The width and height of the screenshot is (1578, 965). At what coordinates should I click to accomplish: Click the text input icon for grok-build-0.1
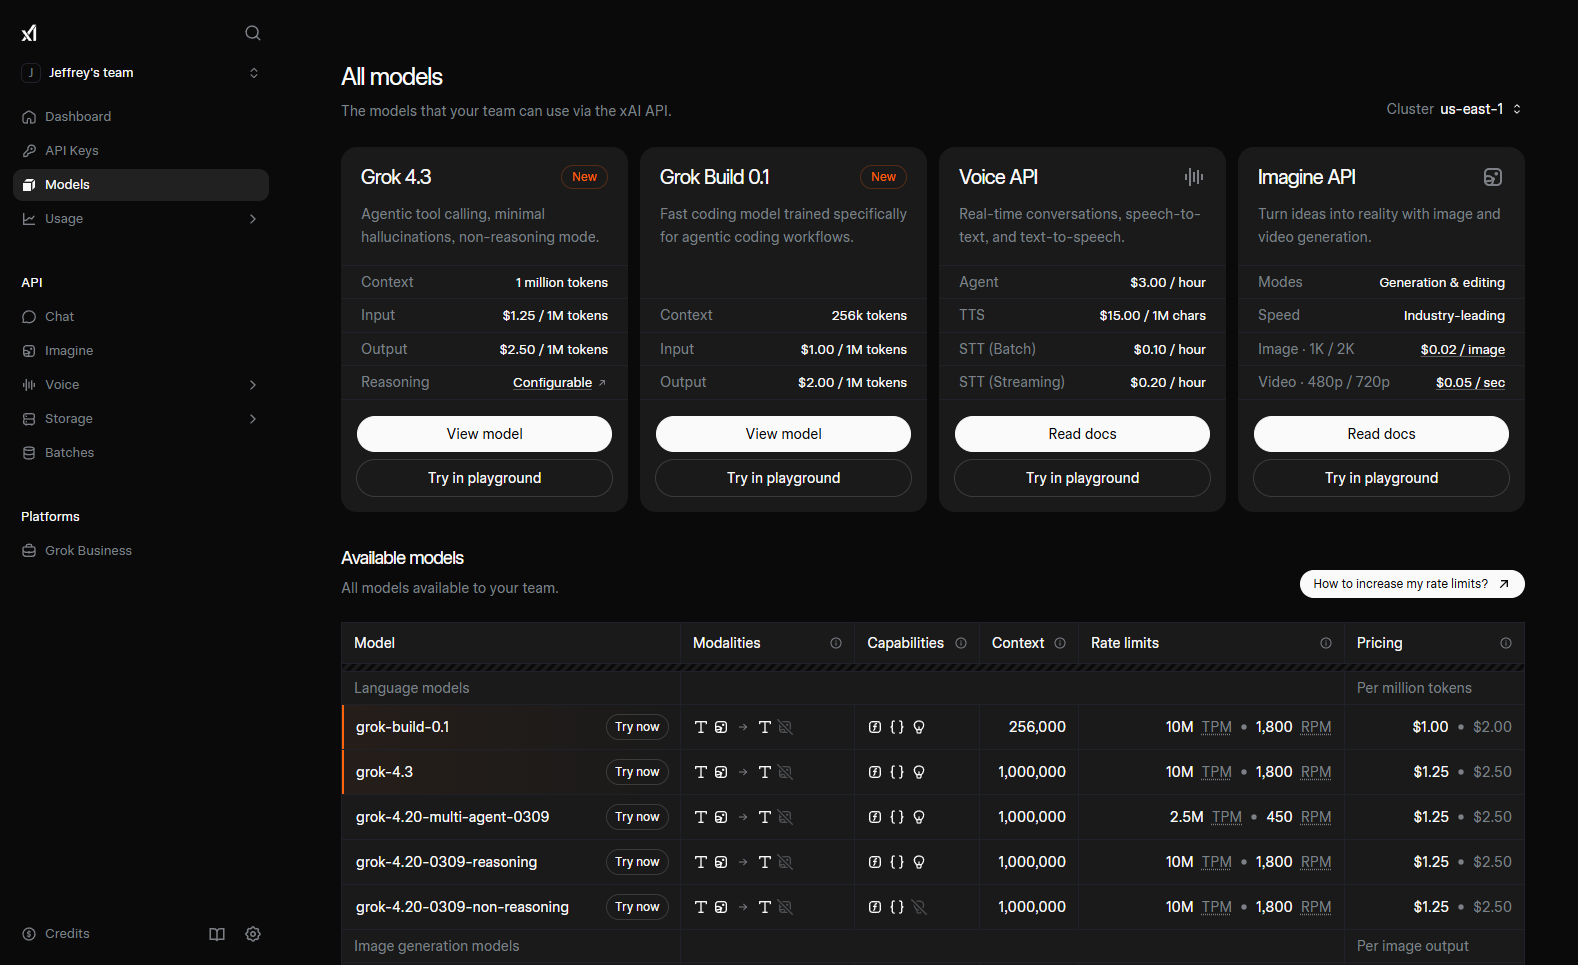click(x=701, y=727)
